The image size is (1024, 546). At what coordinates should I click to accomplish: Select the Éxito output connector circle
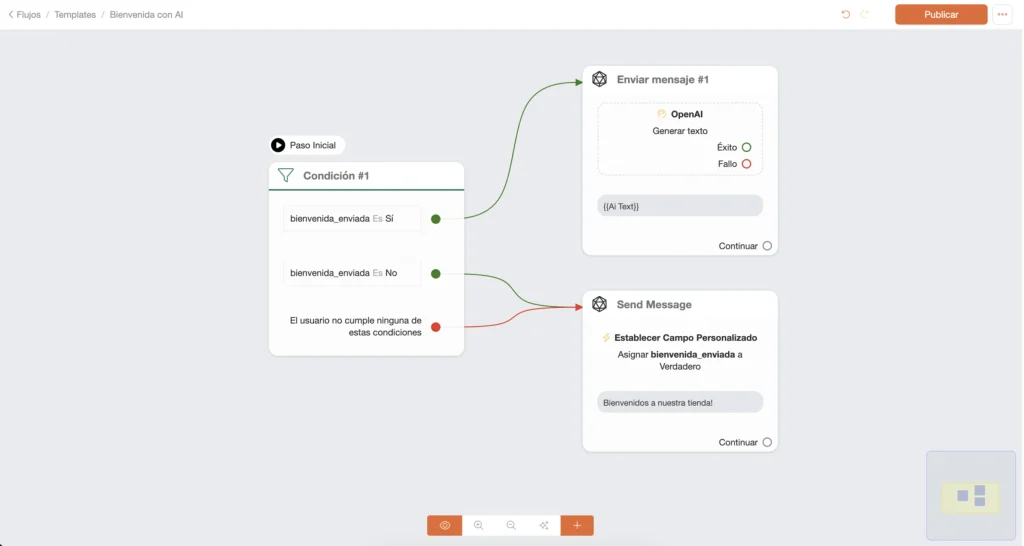pos(746,148)
